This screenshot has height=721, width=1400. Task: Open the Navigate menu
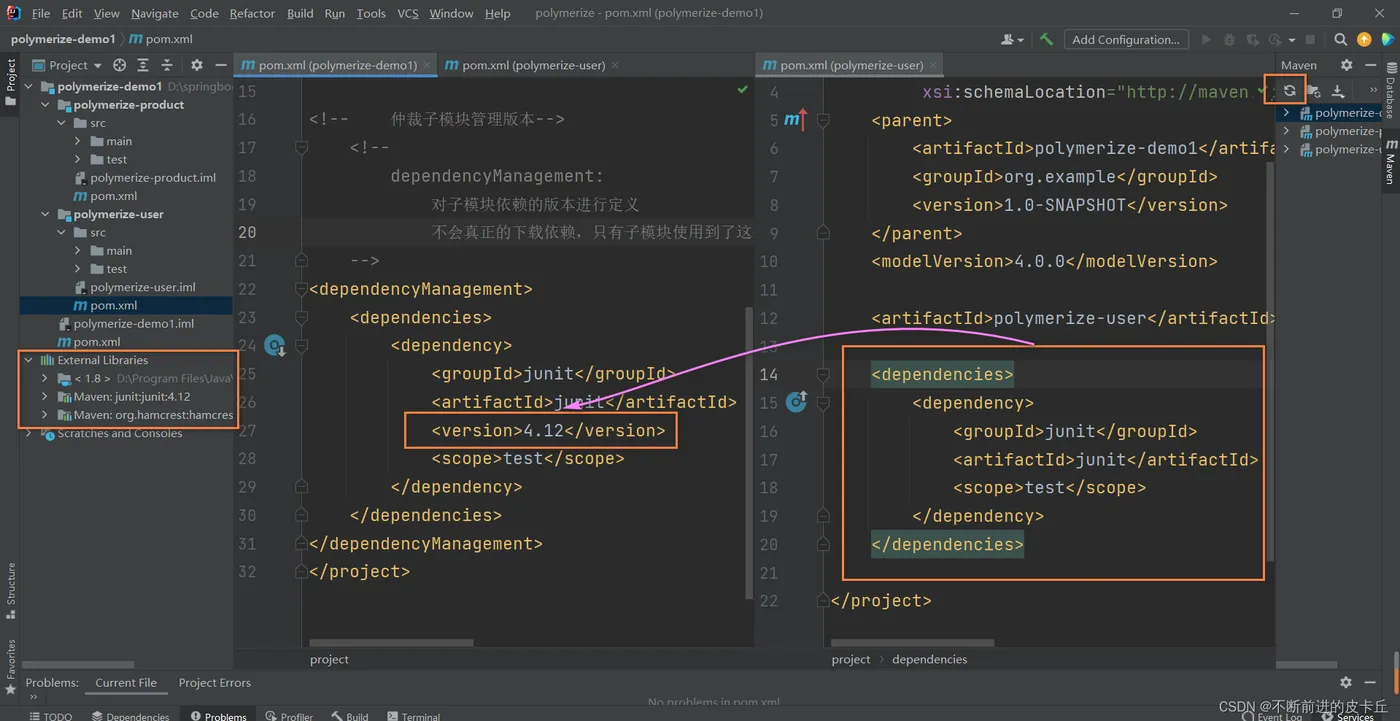[155, 13]
